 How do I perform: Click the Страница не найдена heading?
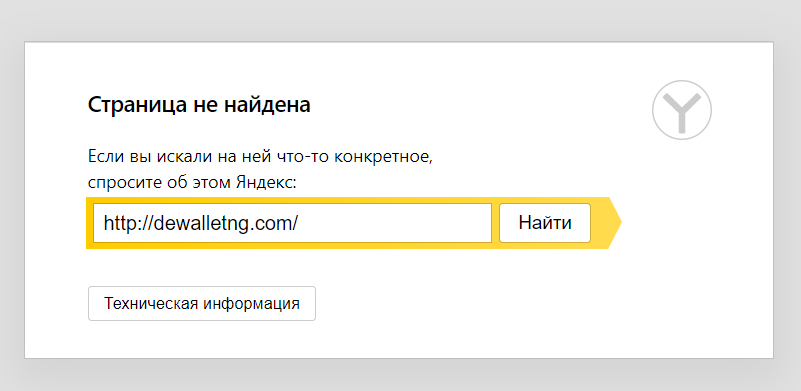click(x=199, y=105)
